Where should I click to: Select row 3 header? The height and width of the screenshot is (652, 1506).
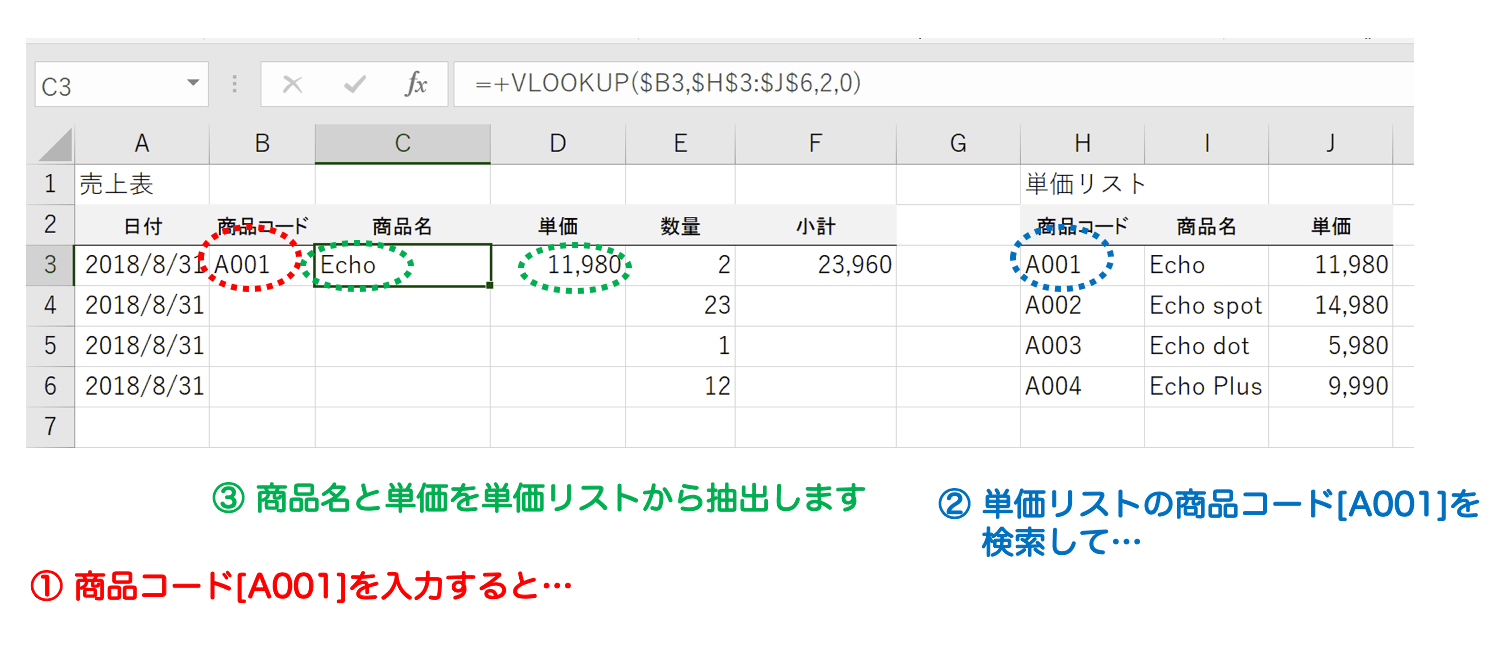pos(50,265)
